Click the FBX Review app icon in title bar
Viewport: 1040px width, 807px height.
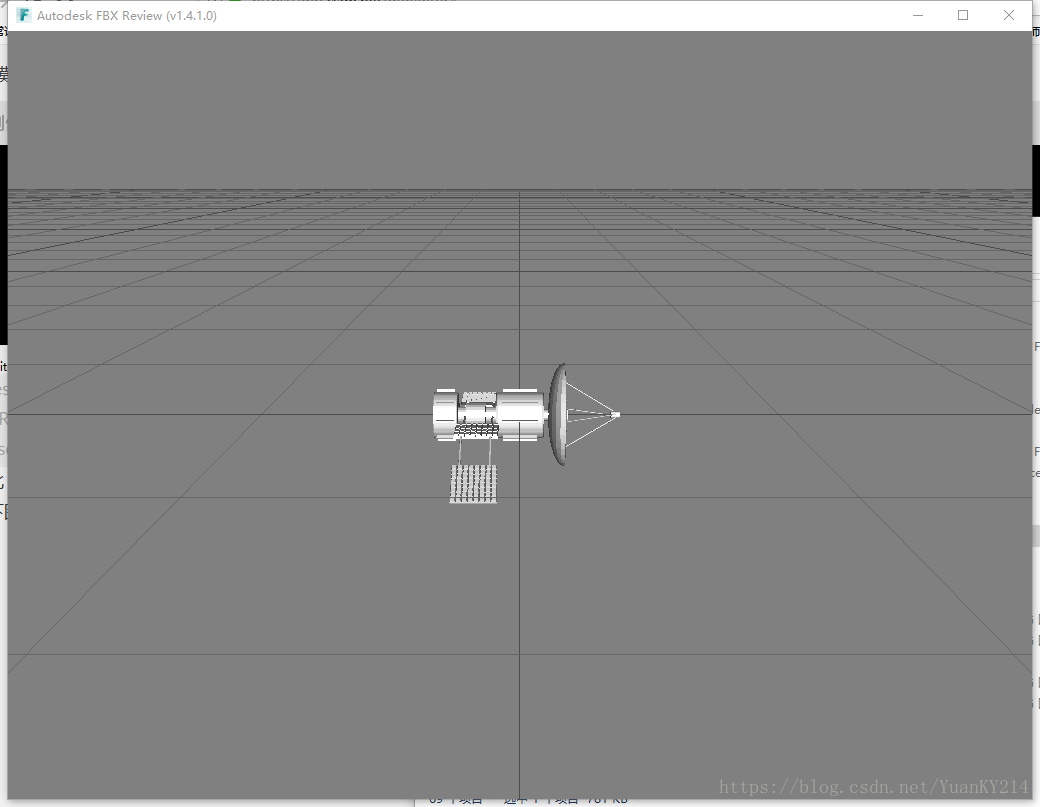click(x=23, y=15)
